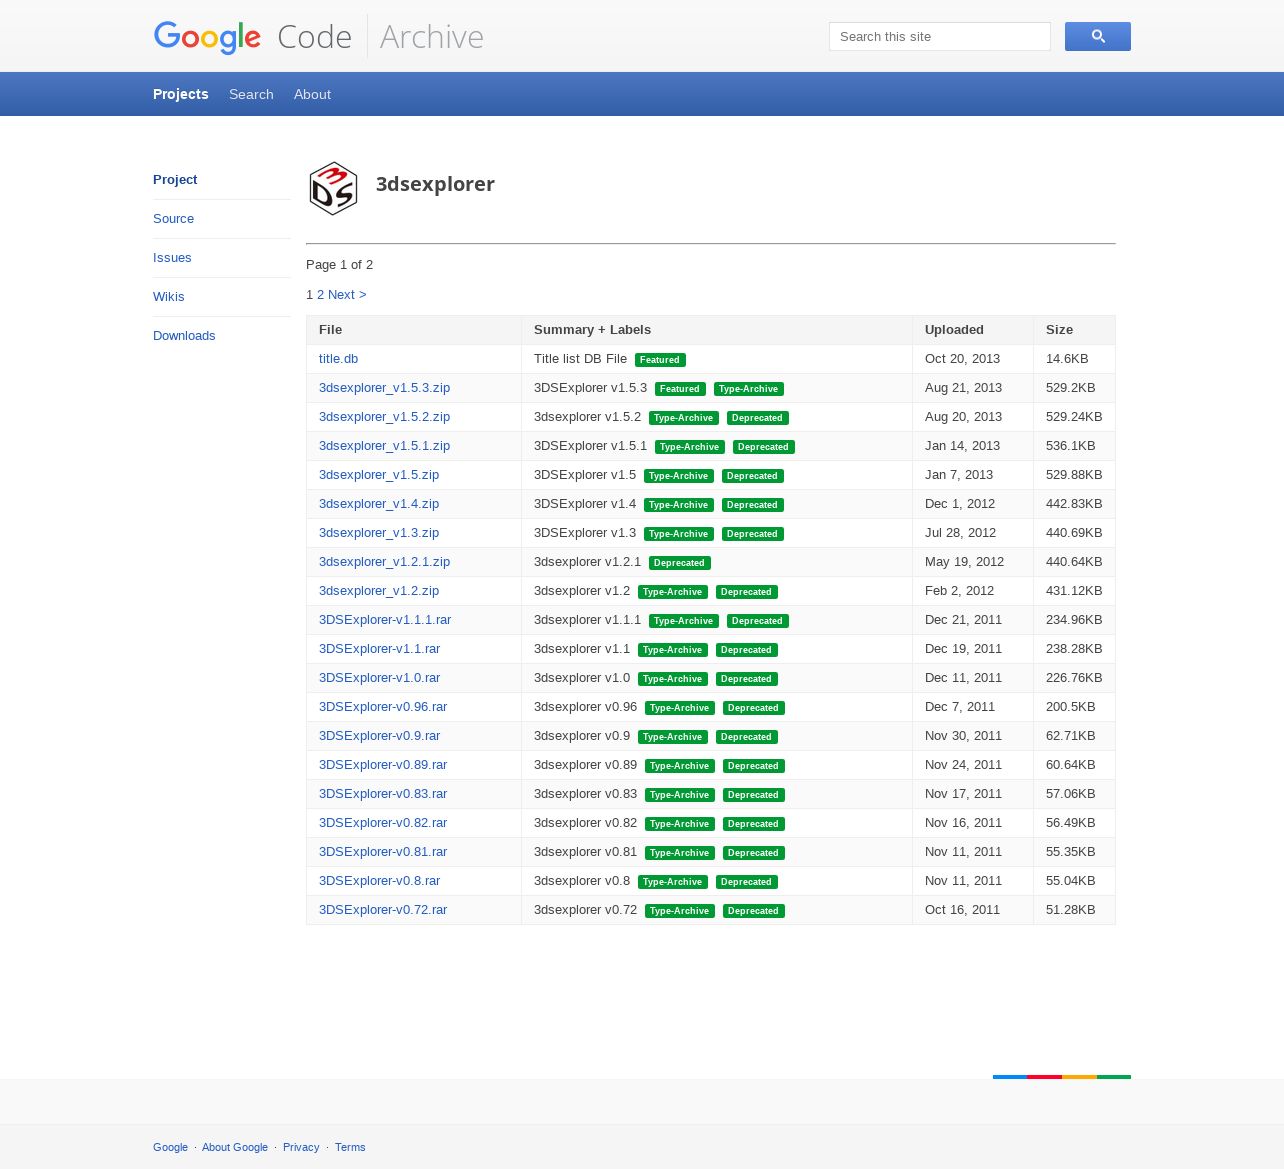This screenshot has height=1169, width=1284.
Task: Click the blue search magnifier button
Action: (1097, 36)
